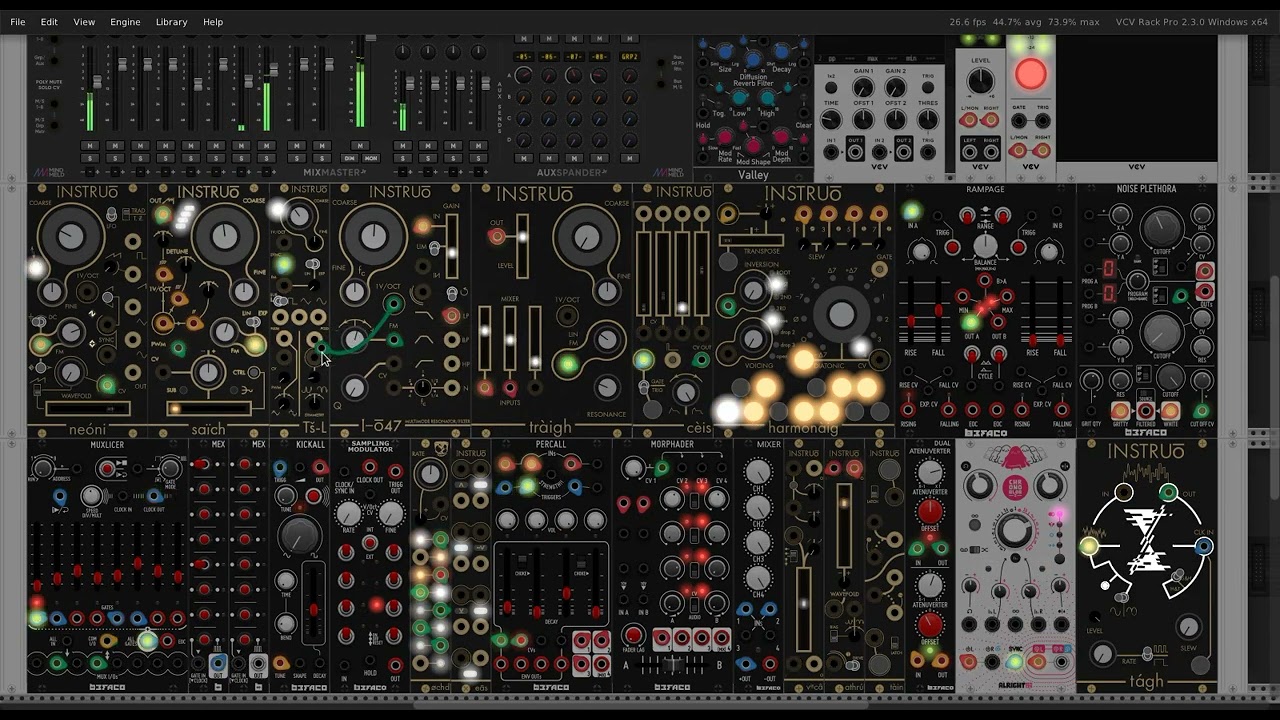Mute the MixMaster master output
Image resolution: width=1280 pixels, height=720 pixels.
(360, 146)
